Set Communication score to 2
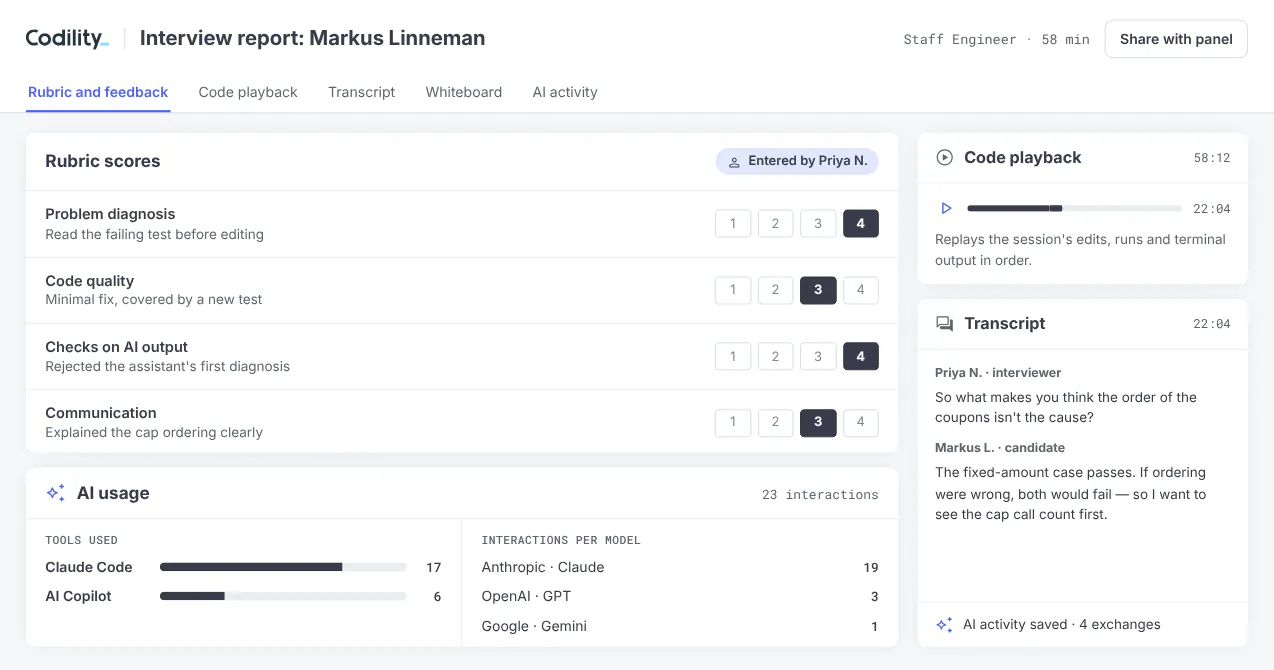Screen dimensions: 1274x670 click(775, 422)
